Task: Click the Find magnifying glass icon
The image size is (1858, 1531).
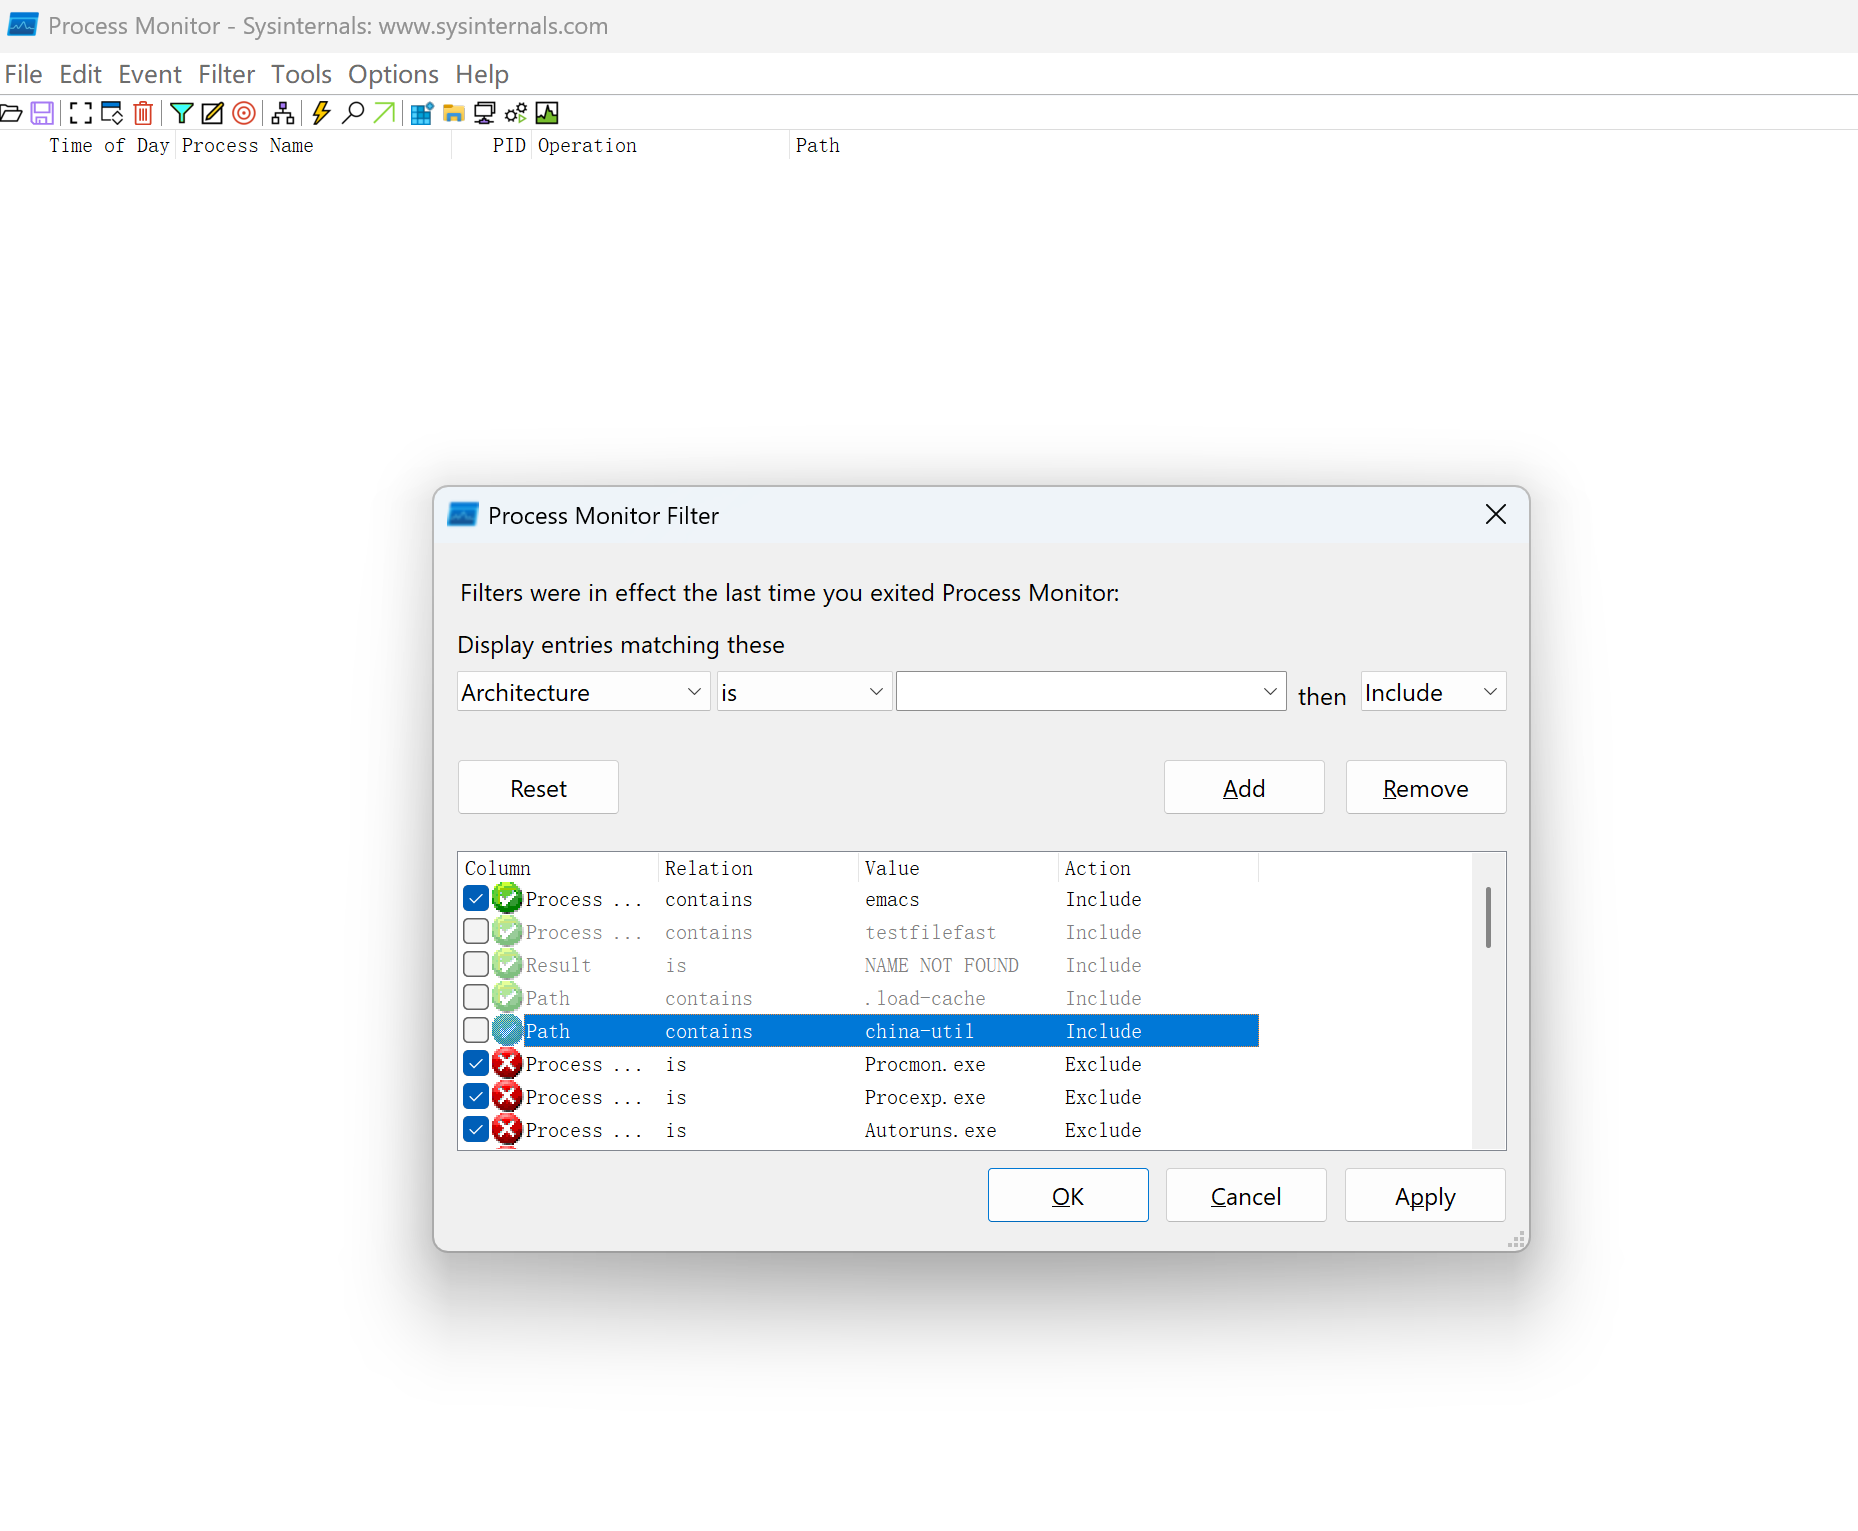Action: coord(352,113)
